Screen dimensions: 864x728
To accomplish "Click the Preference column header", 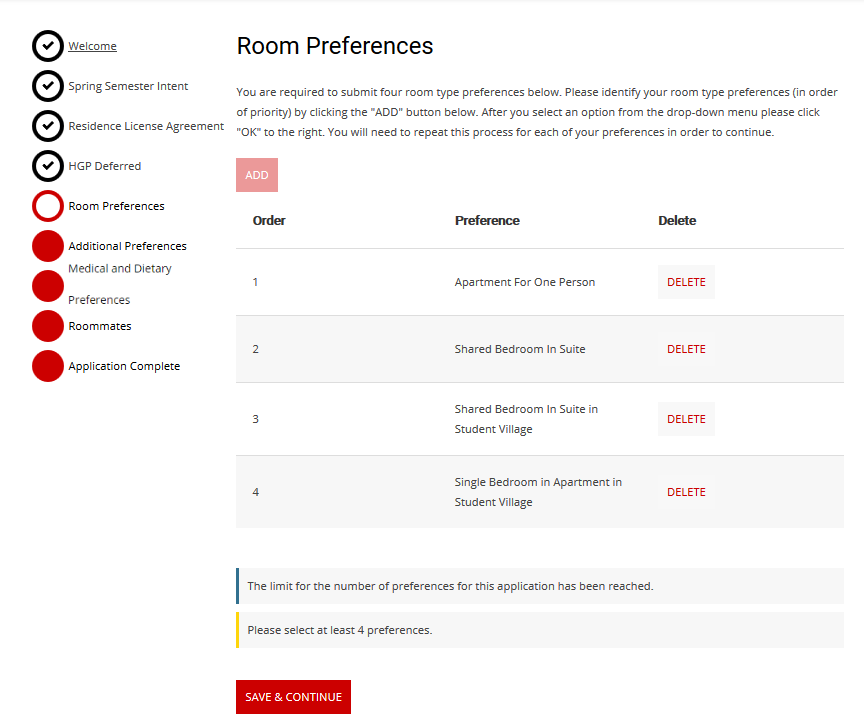I will (487, 220).
